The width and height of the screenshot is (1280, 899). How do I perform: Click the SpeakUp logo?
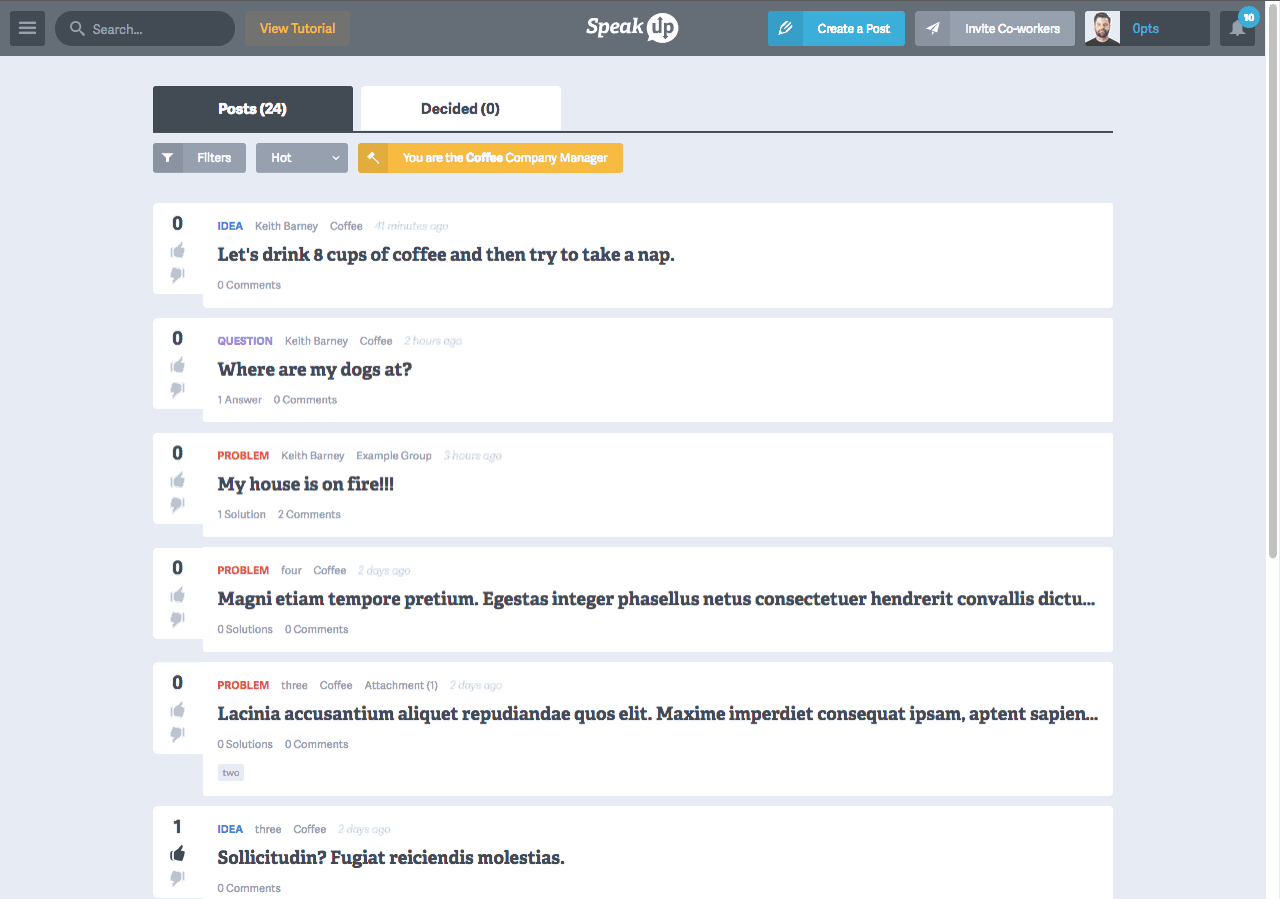coord(632,28)
